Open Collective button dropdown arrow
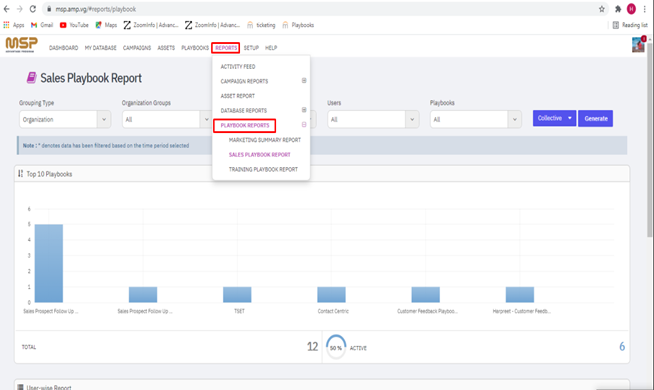This screenshot has width=654, height=390. (x=570, y=118)
